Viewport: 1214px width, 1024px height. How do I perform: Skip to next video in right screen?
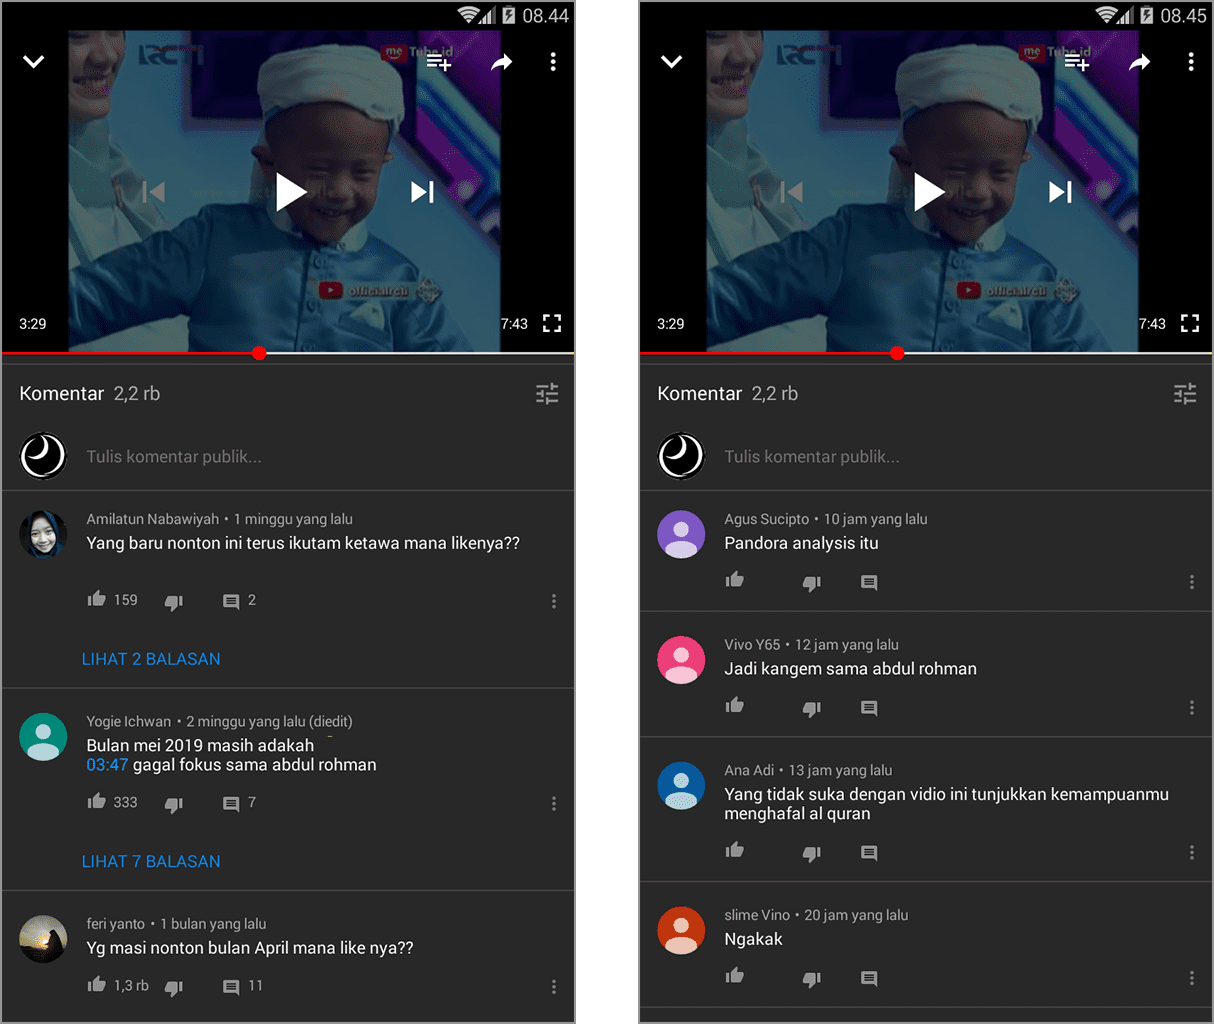point(1060,192)
